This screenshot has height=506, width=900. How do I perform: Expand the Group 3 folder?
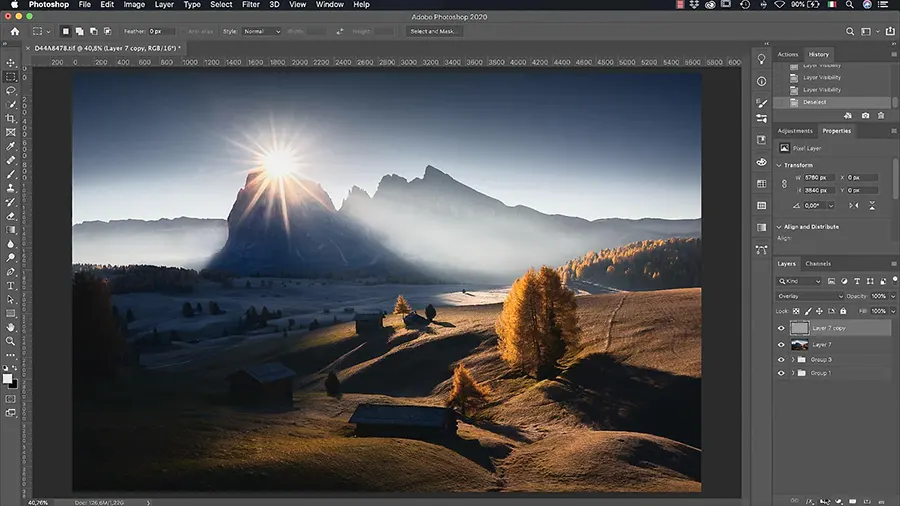pos(793,359)
